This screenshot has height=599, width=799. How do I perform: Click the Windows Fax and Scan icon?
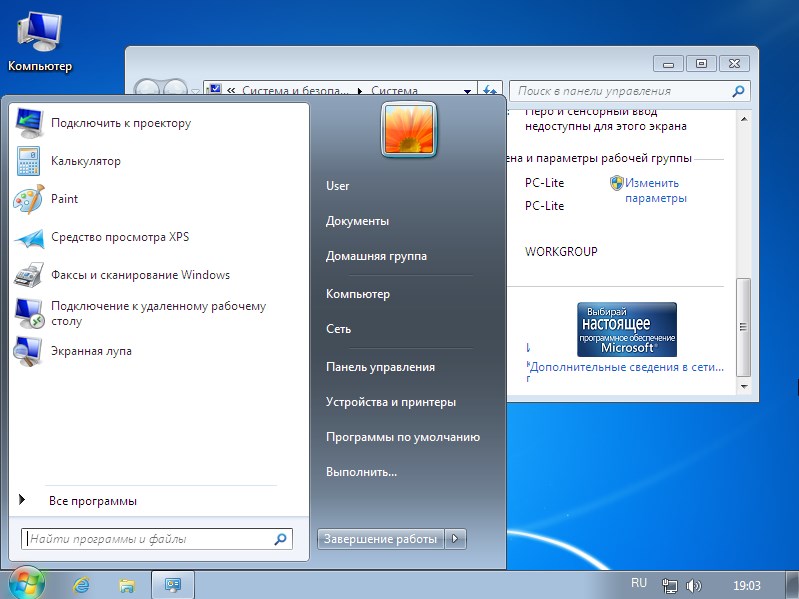(29, 275)
